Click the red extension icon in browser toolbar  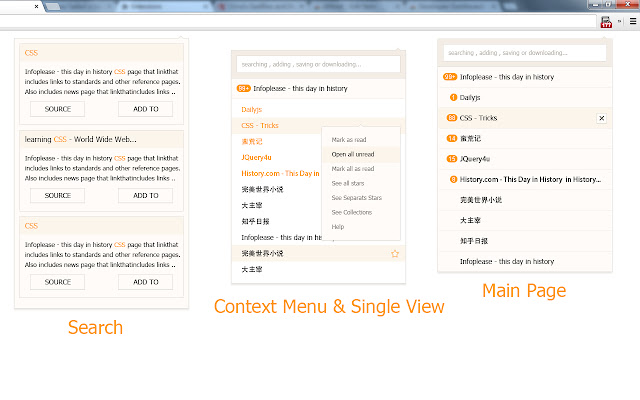(x=606, y=21)
